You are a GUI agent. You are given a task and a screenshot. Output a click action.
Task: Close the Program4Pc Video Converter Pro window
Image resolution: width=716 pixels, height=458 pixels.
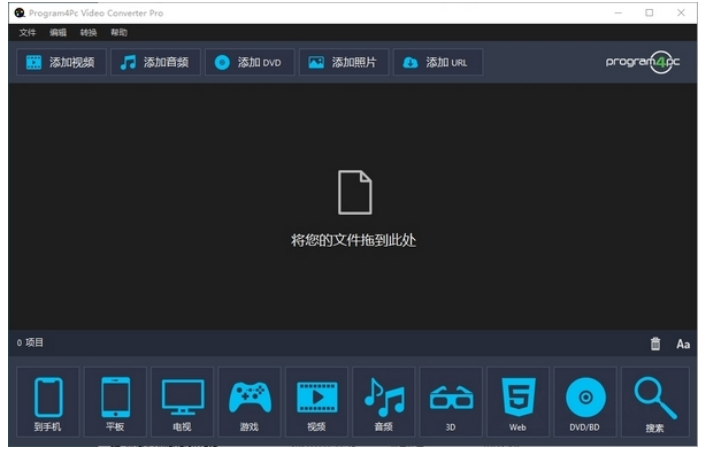[681, 13]
